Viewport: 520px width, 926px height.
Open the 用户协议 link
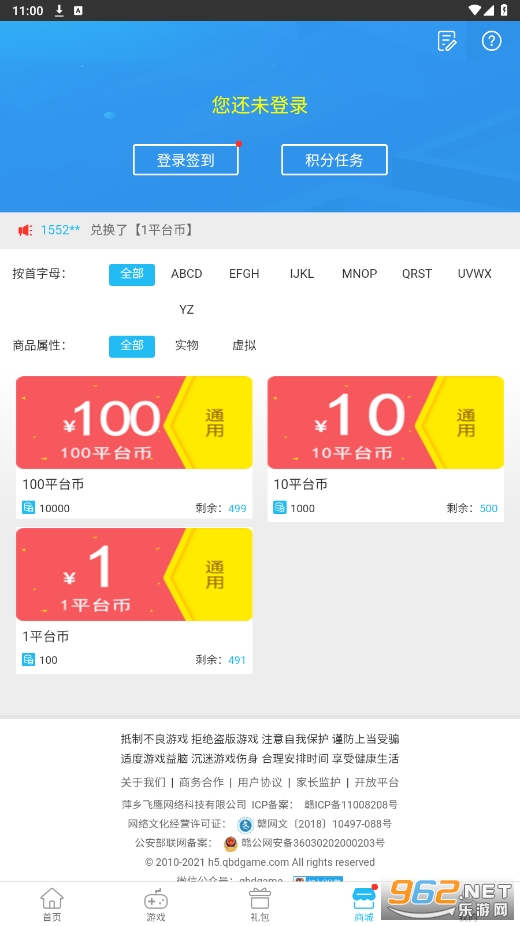(260, 782)
